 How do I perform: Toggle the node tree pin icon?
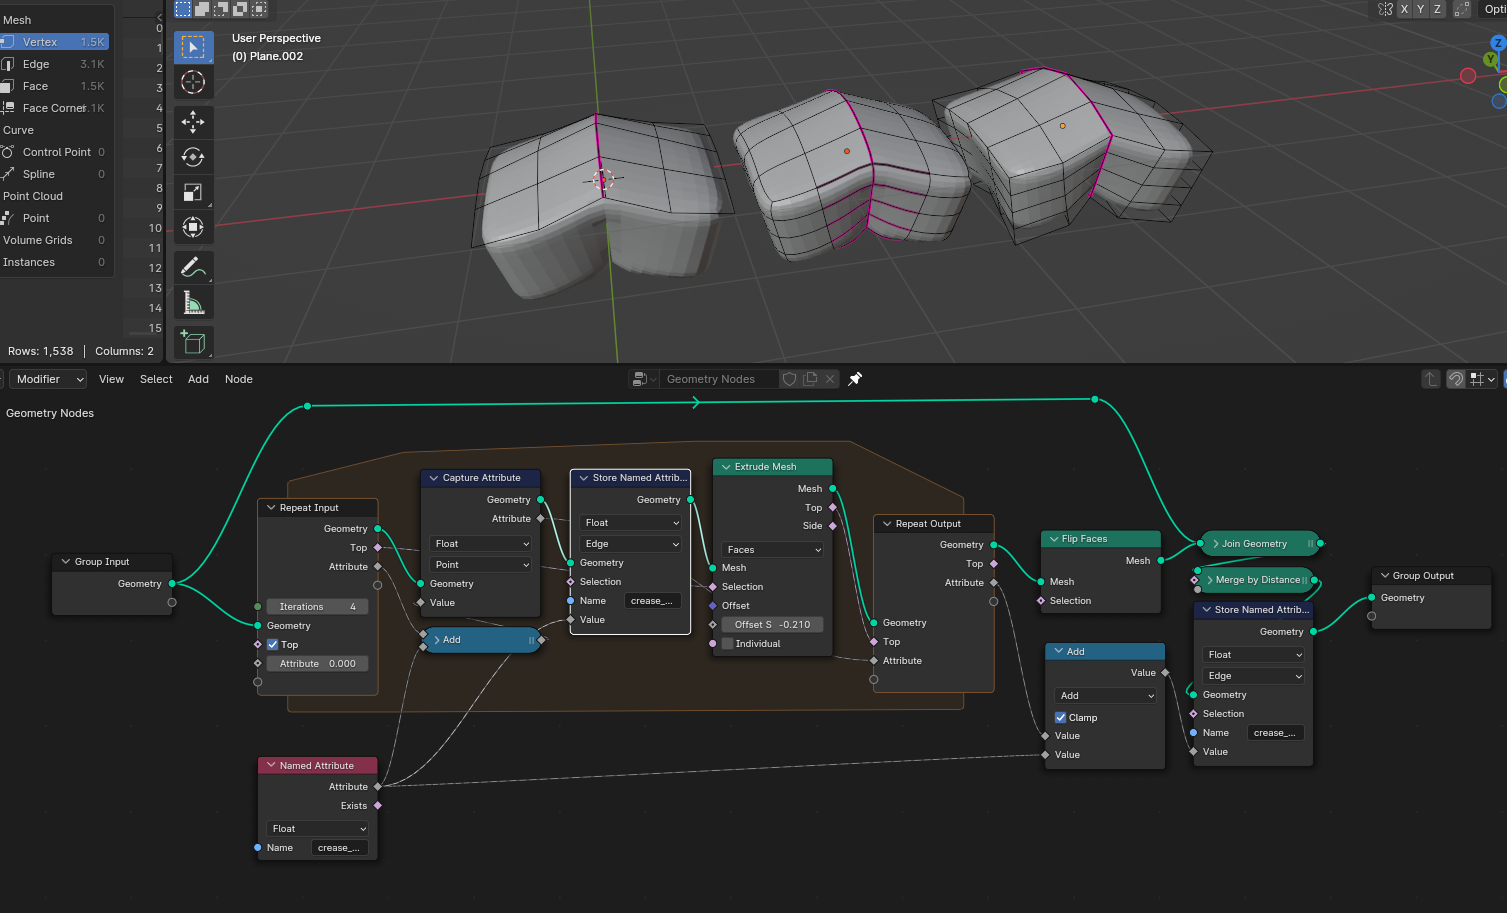(x=855, y=379)
